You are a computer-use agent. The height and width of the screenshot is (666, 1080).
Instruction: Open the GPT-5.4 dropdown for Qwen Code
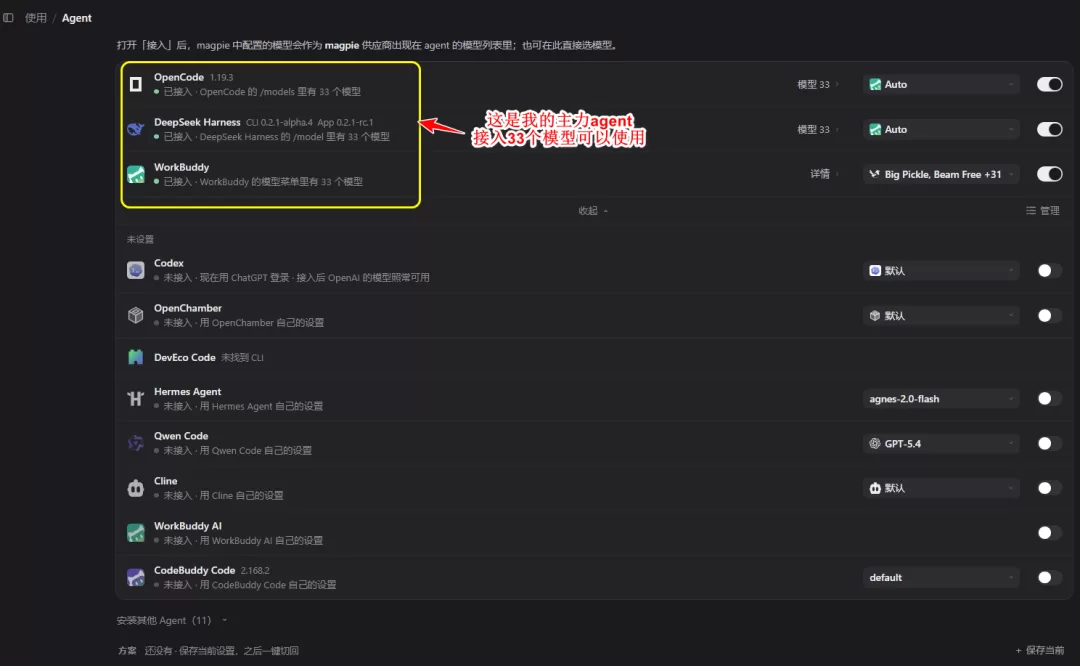click(941, 444)
